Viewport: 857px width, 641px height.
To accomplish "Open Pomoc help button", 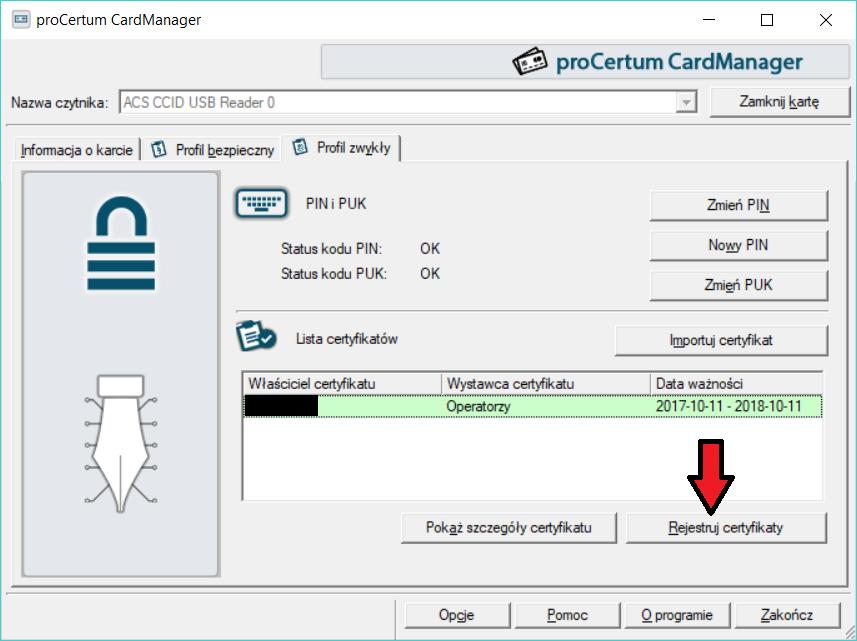I will (567, 615).
